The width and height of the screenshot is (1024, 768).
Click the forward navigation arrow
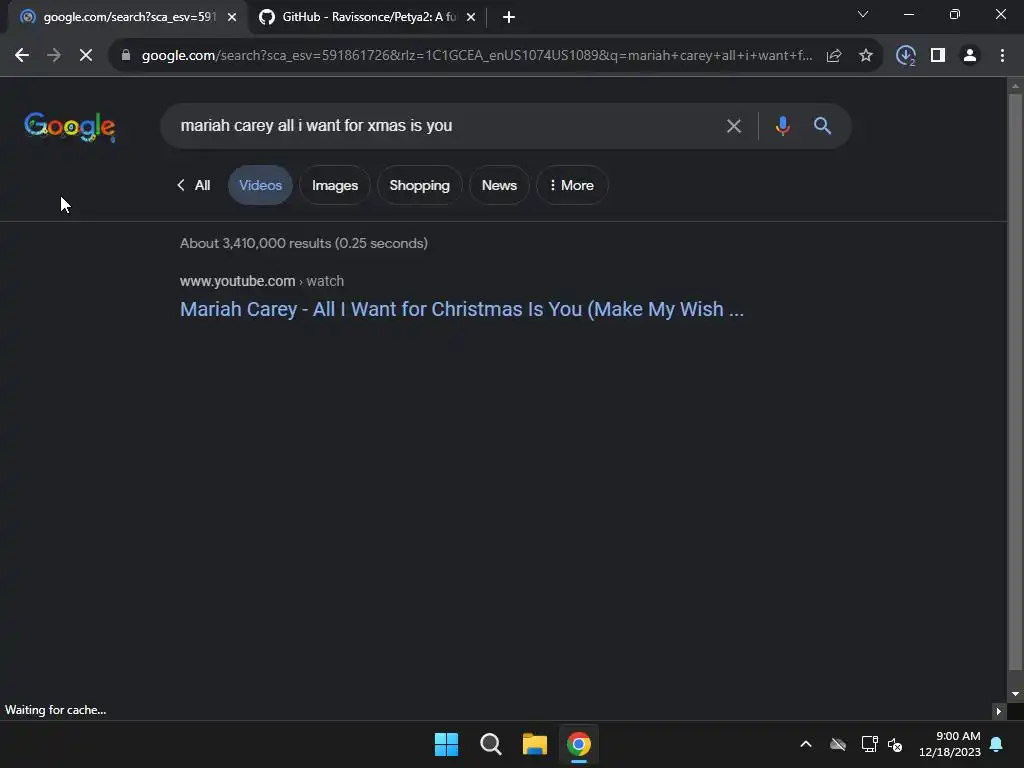click(54, 56)
